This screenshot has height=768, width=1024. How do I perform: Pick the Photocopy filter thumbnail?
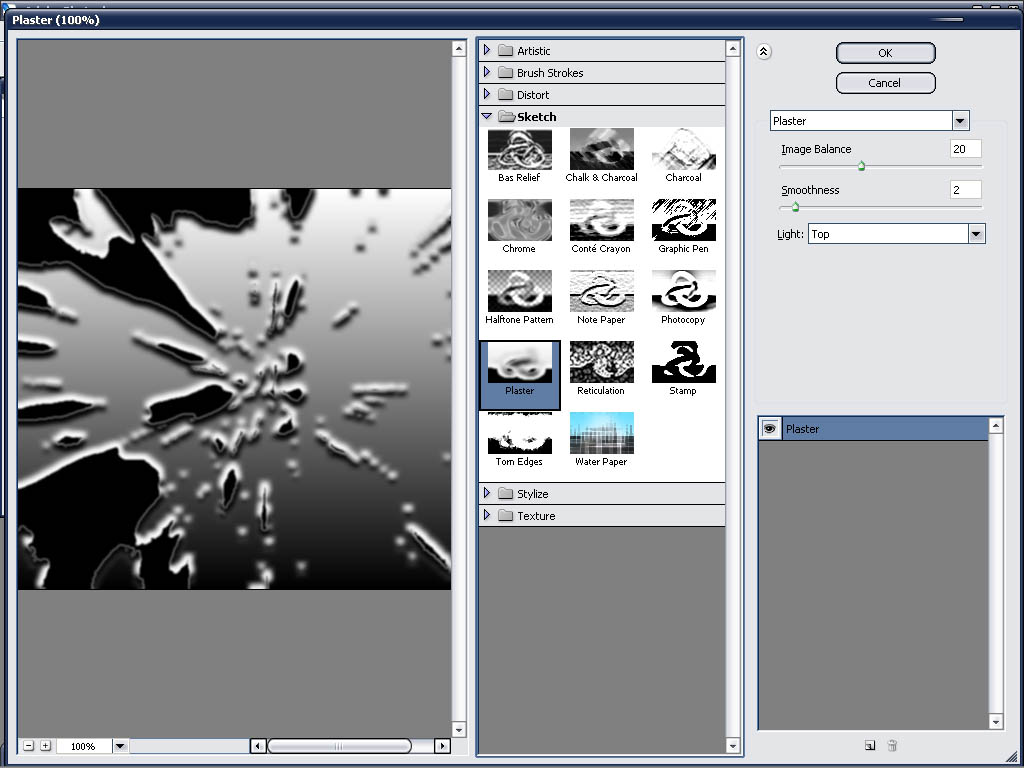click(x=683, y=292)
